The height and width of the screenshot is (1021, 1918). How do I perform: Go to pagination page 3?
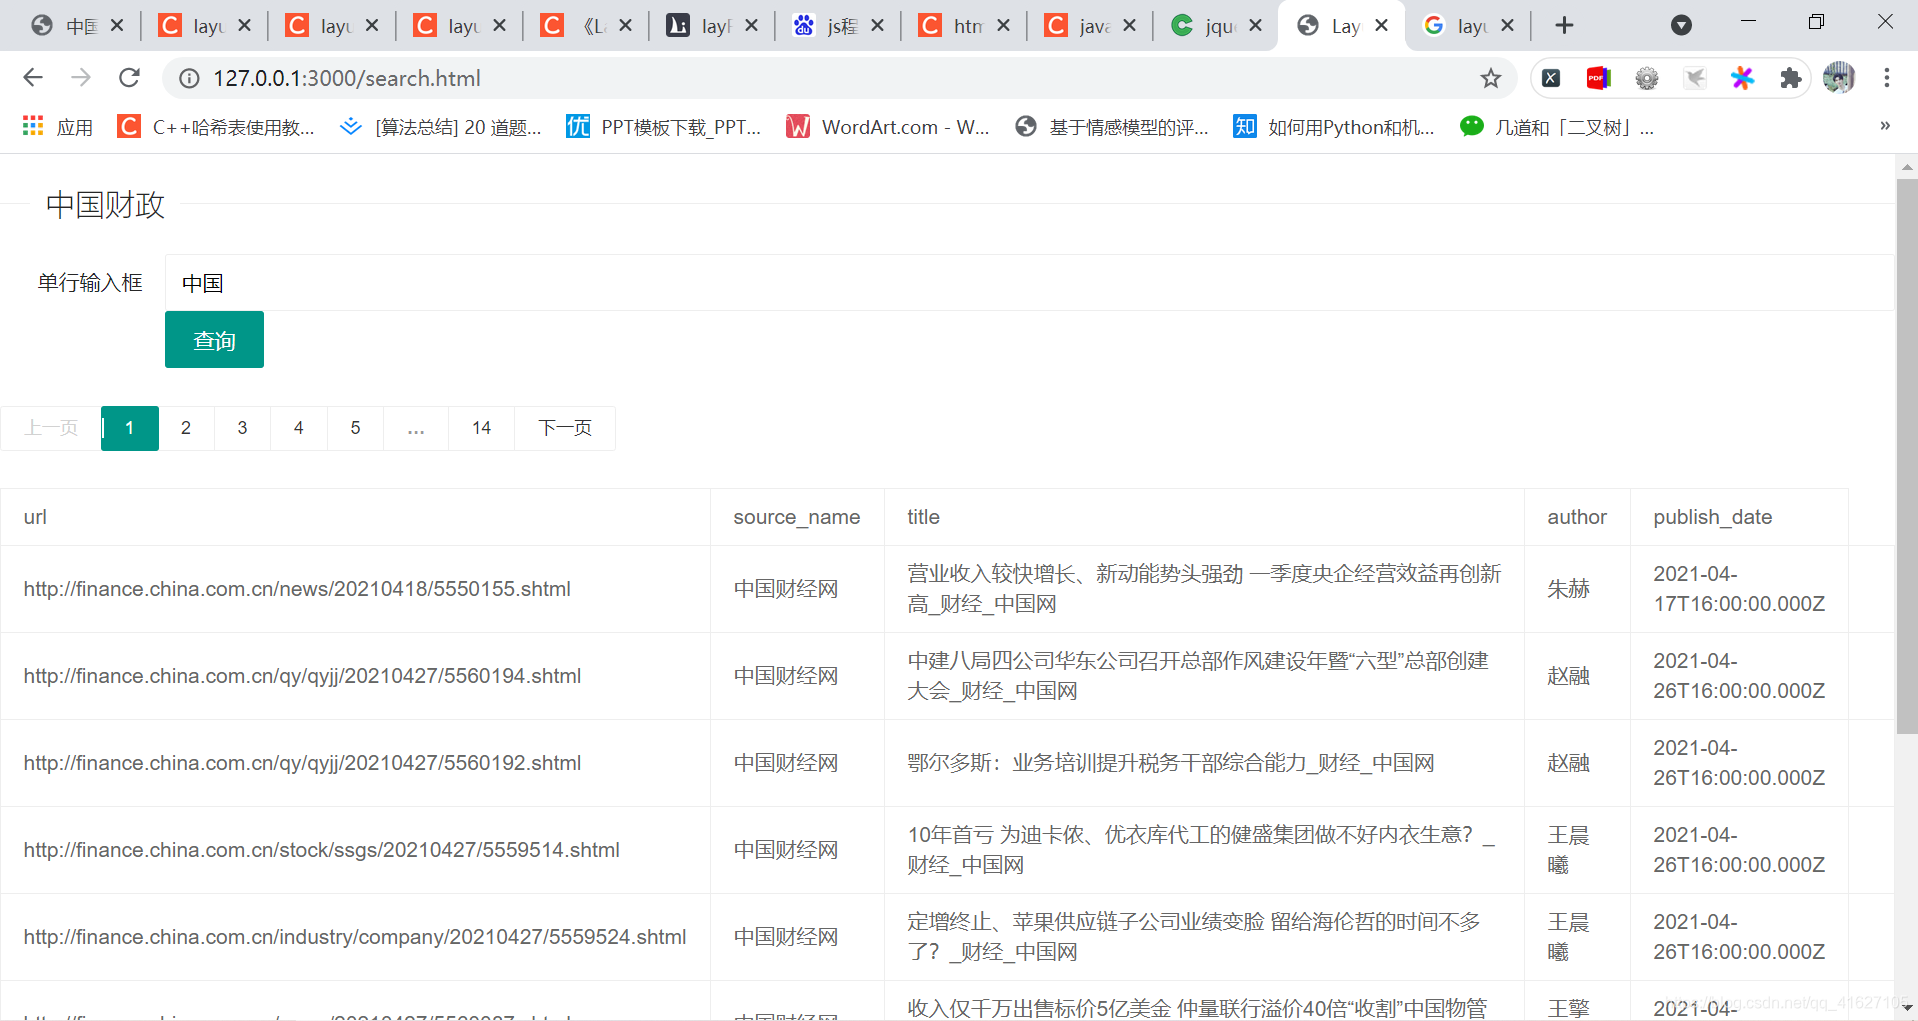(242, 428)
